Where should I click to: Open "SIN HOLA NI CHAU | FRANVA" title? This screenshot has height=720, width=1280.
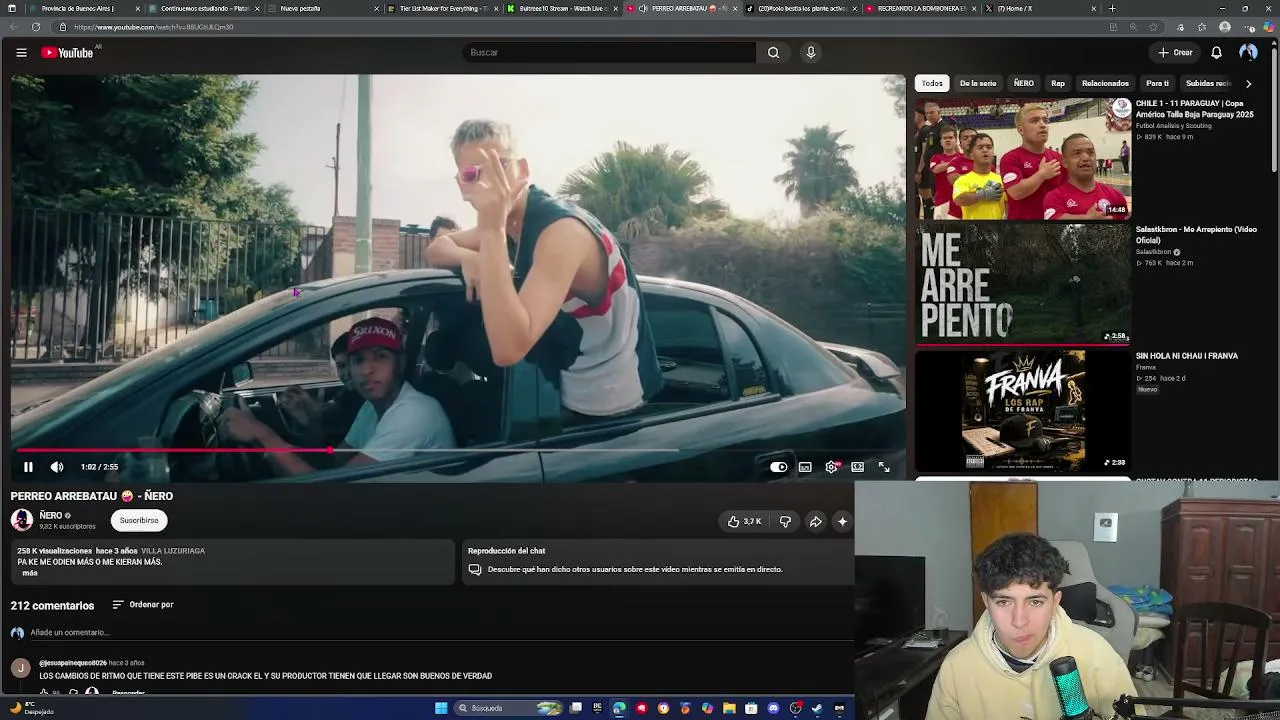(1187, 356)
